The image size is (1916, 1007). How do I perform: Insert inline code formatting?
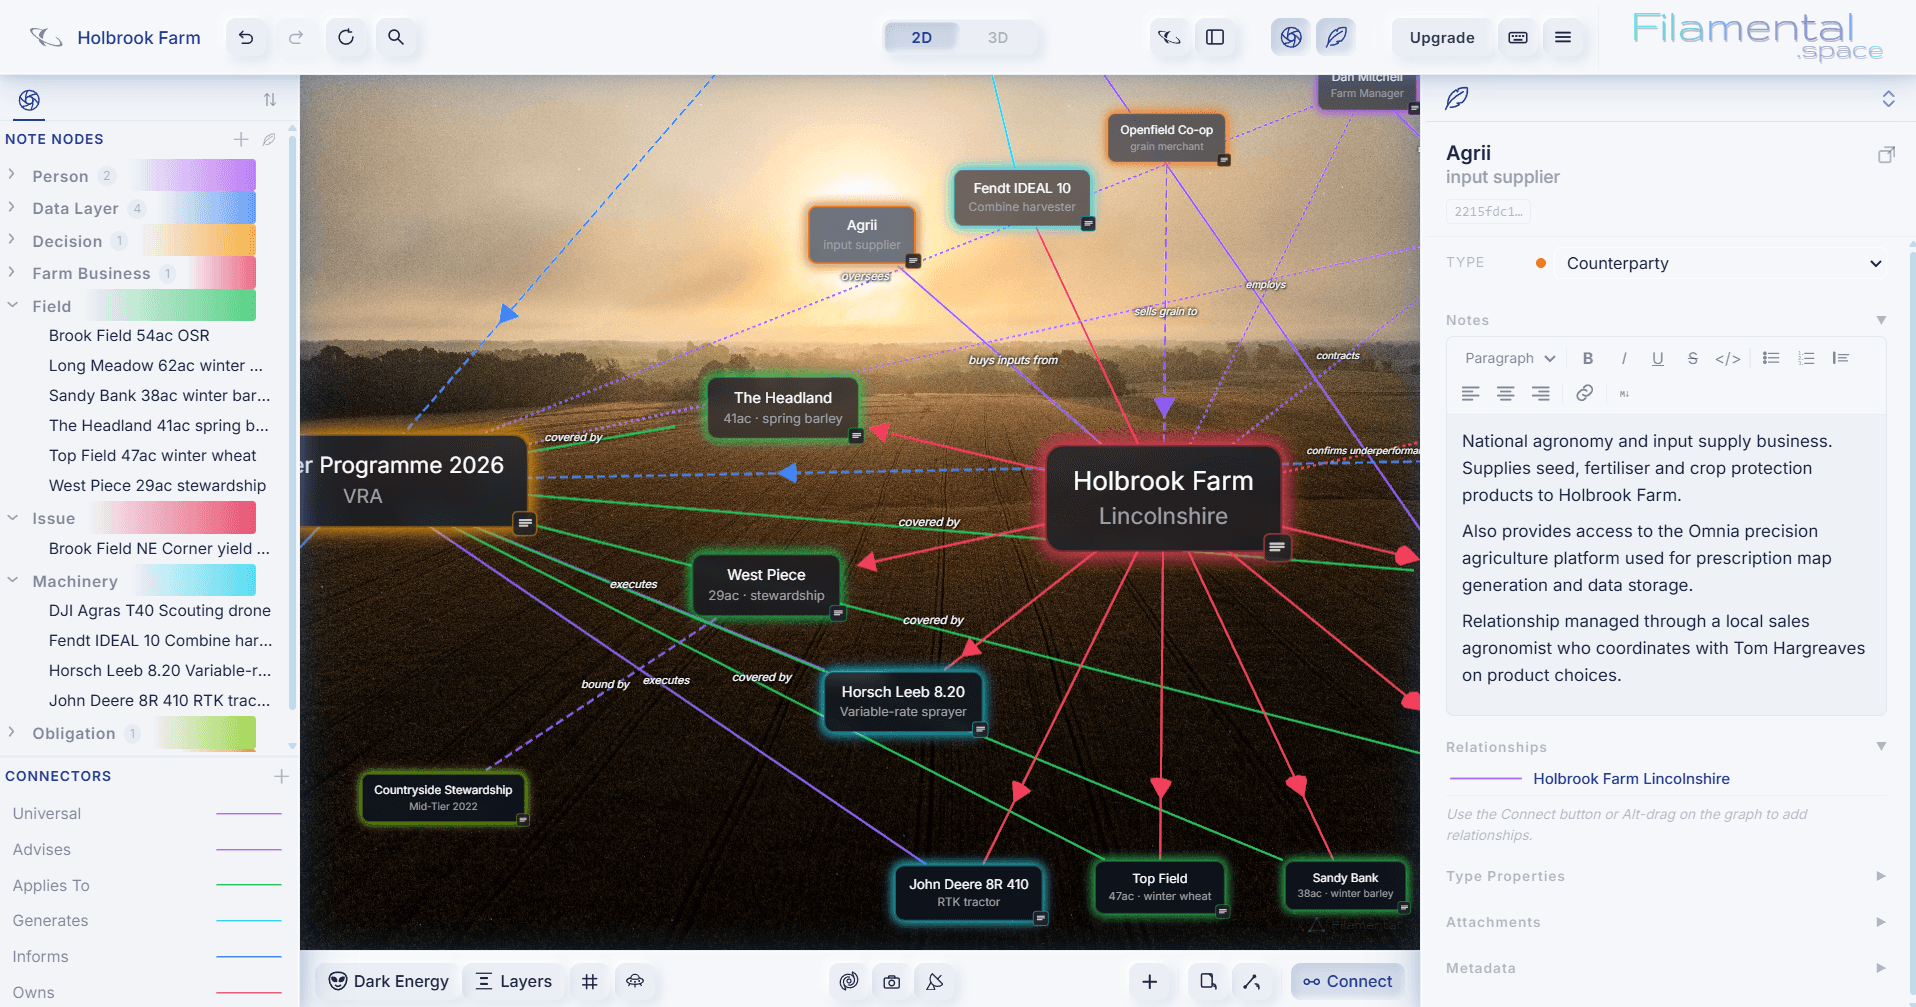(1728, 358)
